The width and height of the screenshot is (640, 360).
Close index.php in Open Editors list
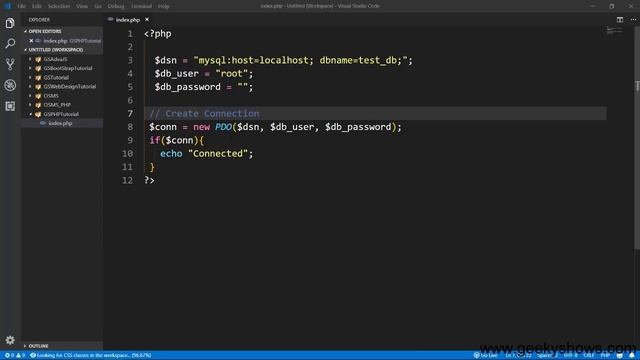pos(31,41)
